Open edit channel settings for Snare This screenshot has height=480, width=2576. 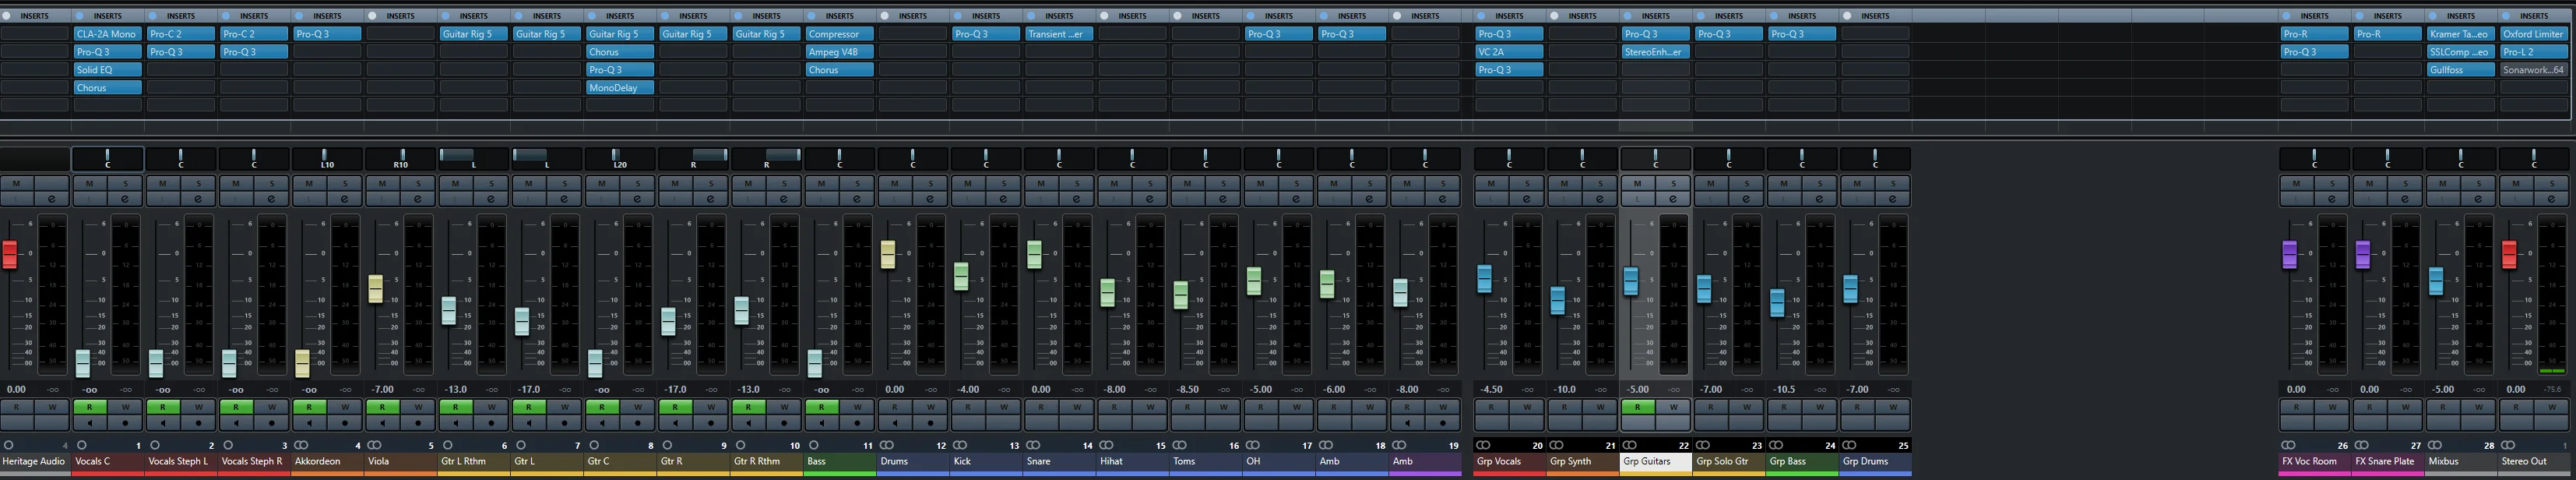1076,199
